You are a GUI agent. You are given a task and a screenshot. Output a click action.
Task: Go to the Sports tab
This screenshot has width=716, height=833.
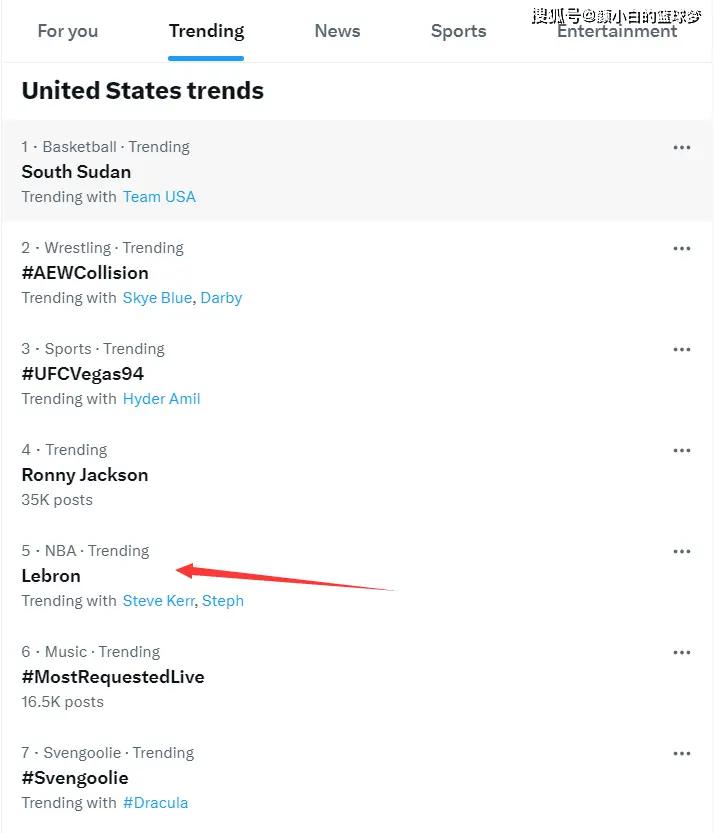(x=458, y=31)
